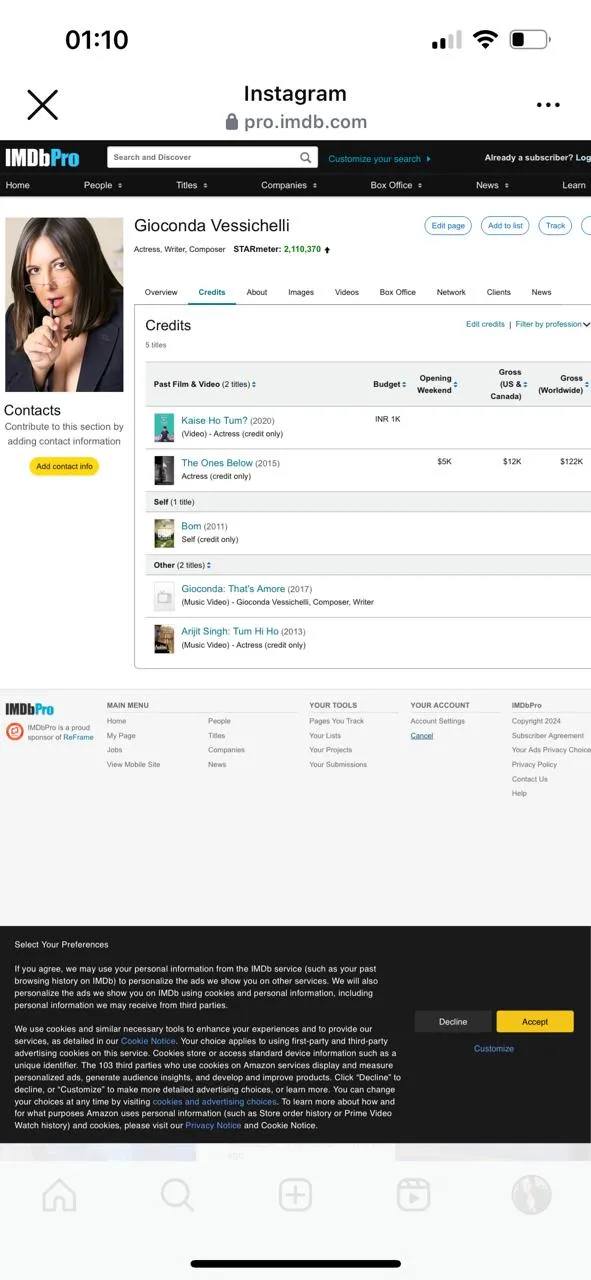Close the in-app browser with X icon
Image resolution: width=591 pixels, height=1280 pixels.
point(42,104)
